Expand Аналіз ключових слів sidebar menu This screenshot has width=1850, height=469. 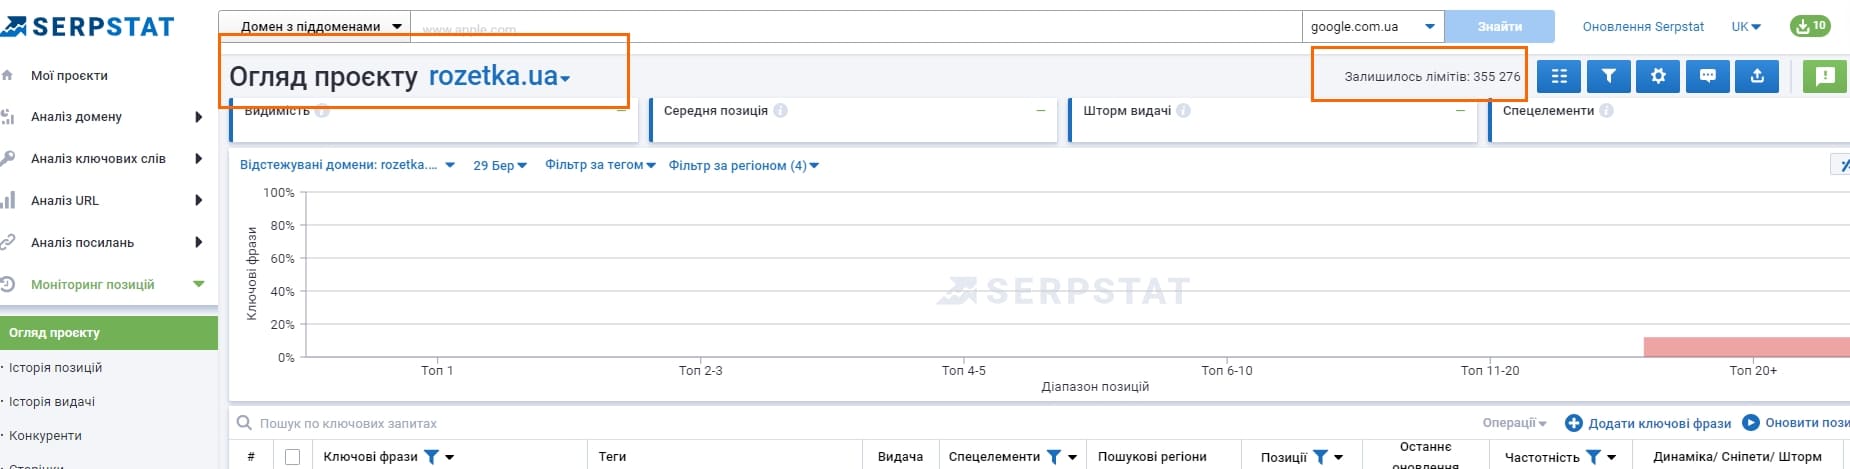coord(197,159)
